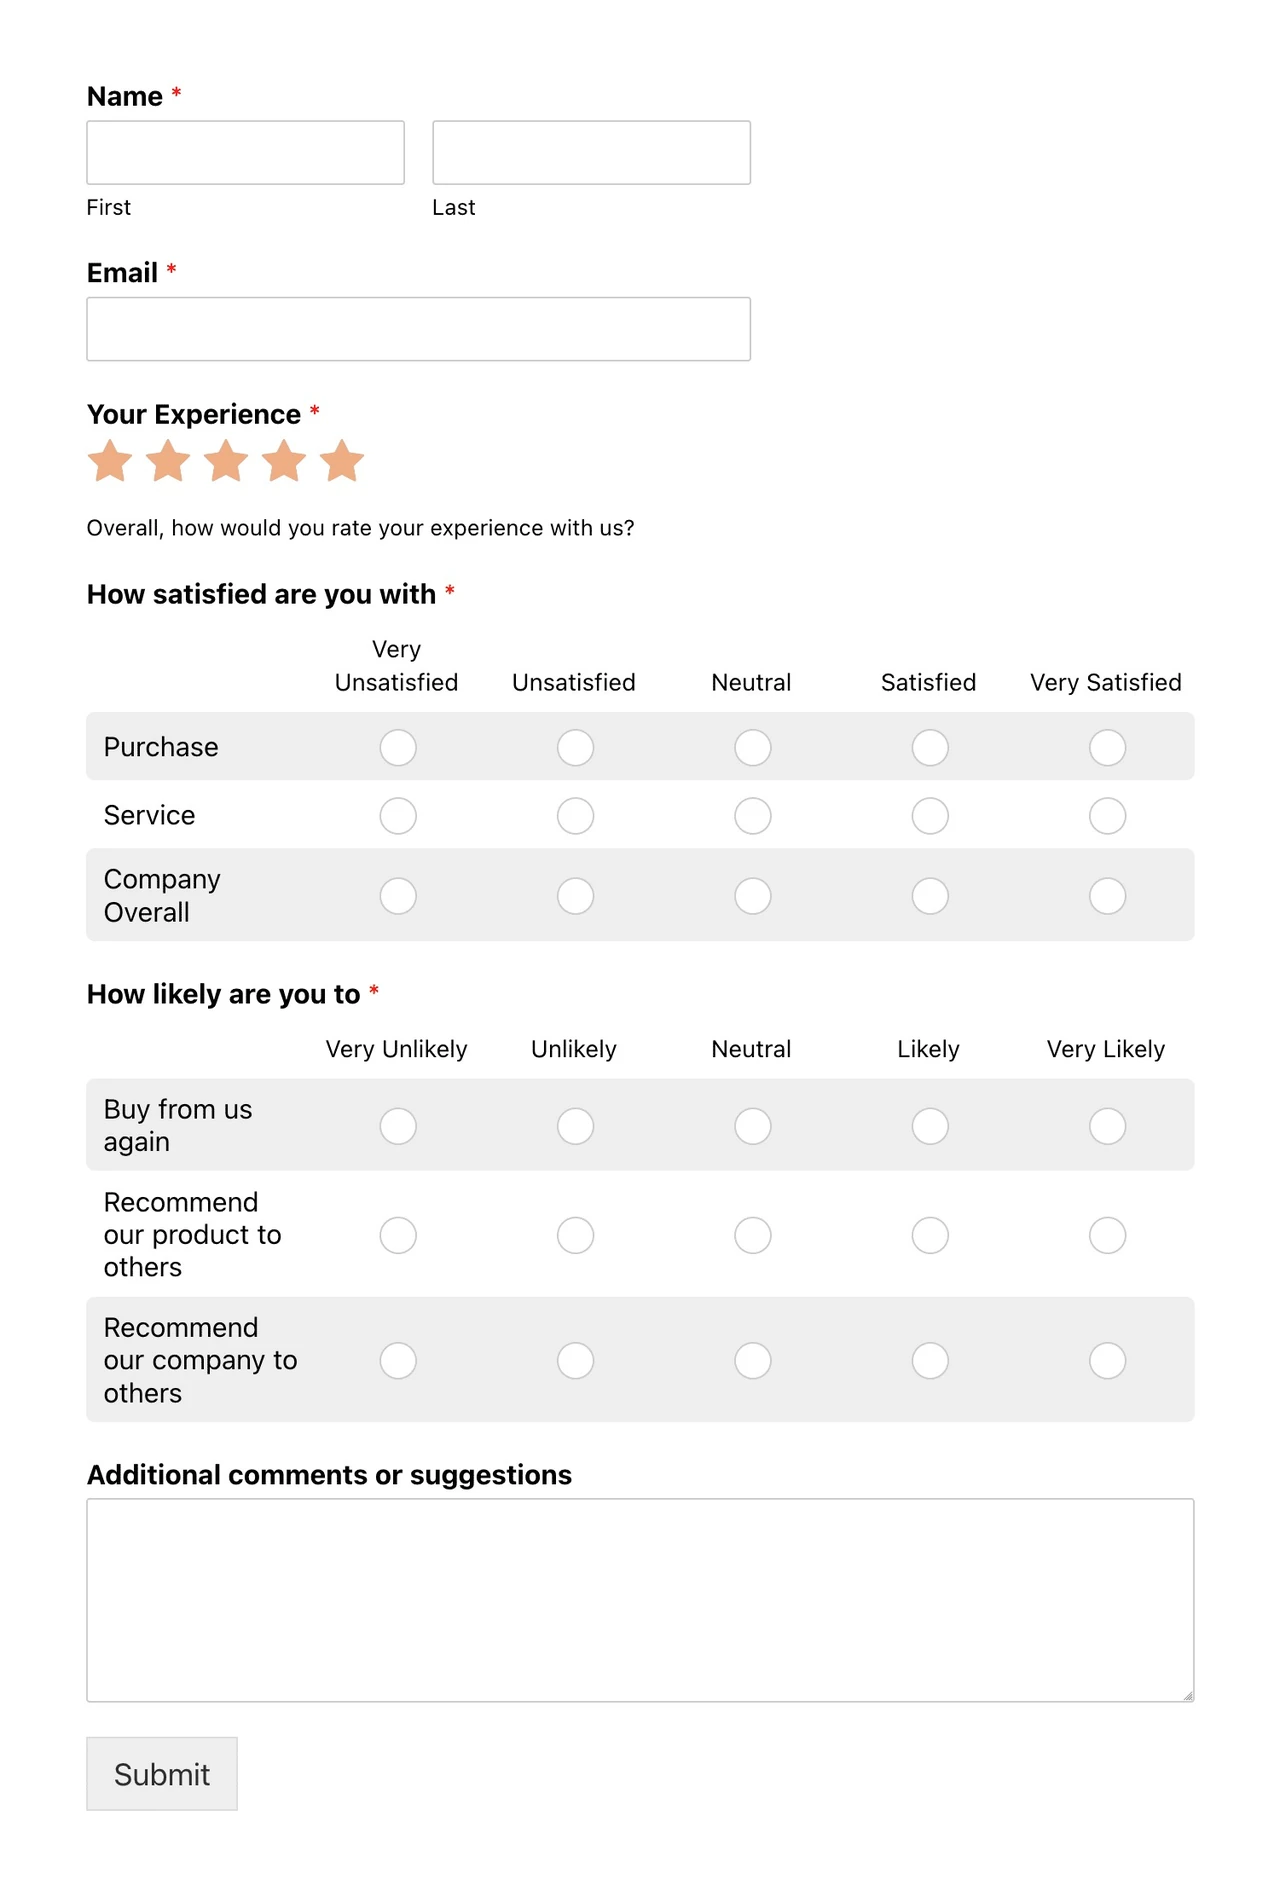Click the Additional comments text area

point(640,1599)
